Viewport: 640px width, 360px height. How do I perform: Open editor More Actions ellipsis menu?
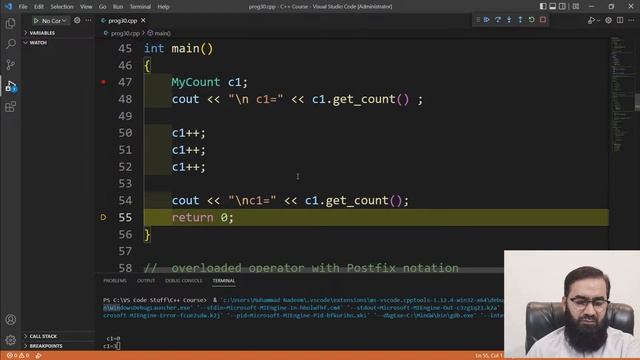click(631, 20)
